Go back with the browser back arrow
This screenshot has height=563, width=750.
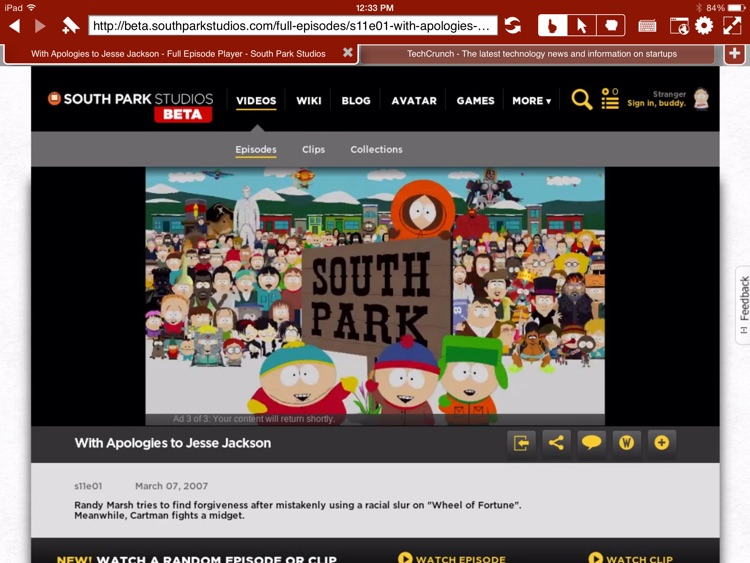pos(14,26)
